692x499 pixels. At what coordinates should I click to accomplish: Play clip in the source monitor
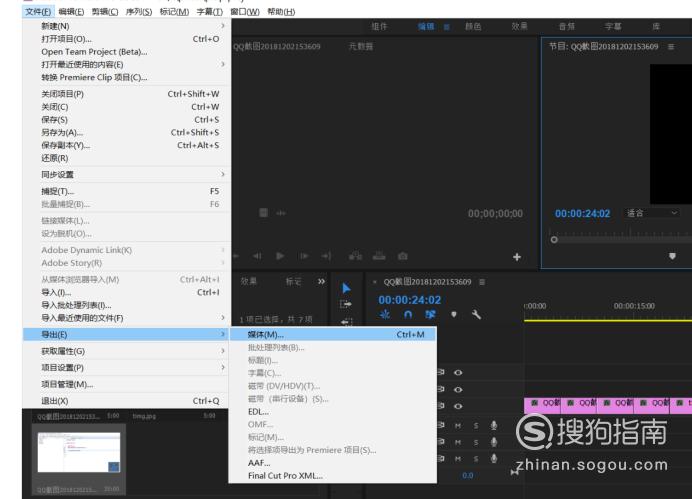click(x=280, y=256)
